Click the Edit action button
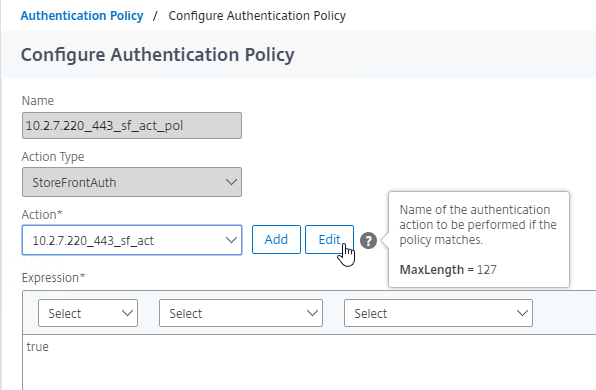The image size is (596, 390). click(x=329, y=239)
